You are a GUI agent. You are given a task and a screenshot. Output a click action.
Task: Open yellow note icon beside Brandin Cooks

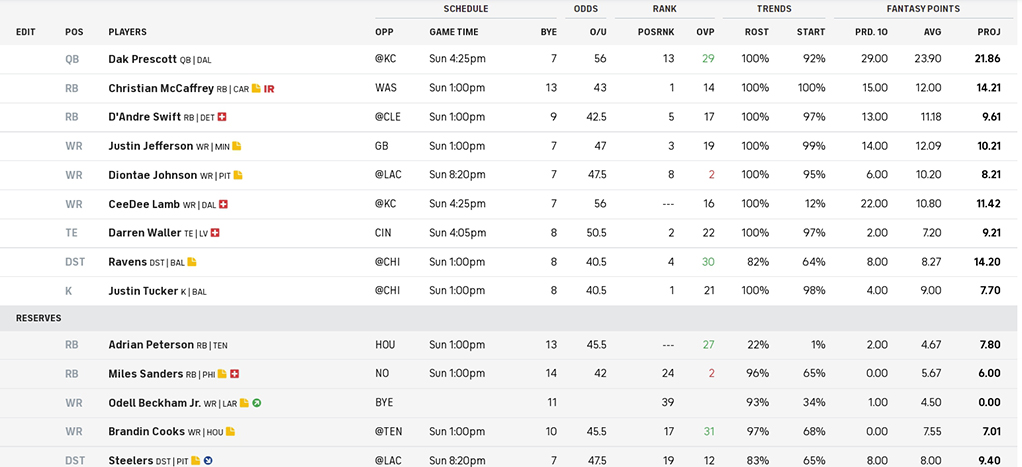tap(230, 432)
